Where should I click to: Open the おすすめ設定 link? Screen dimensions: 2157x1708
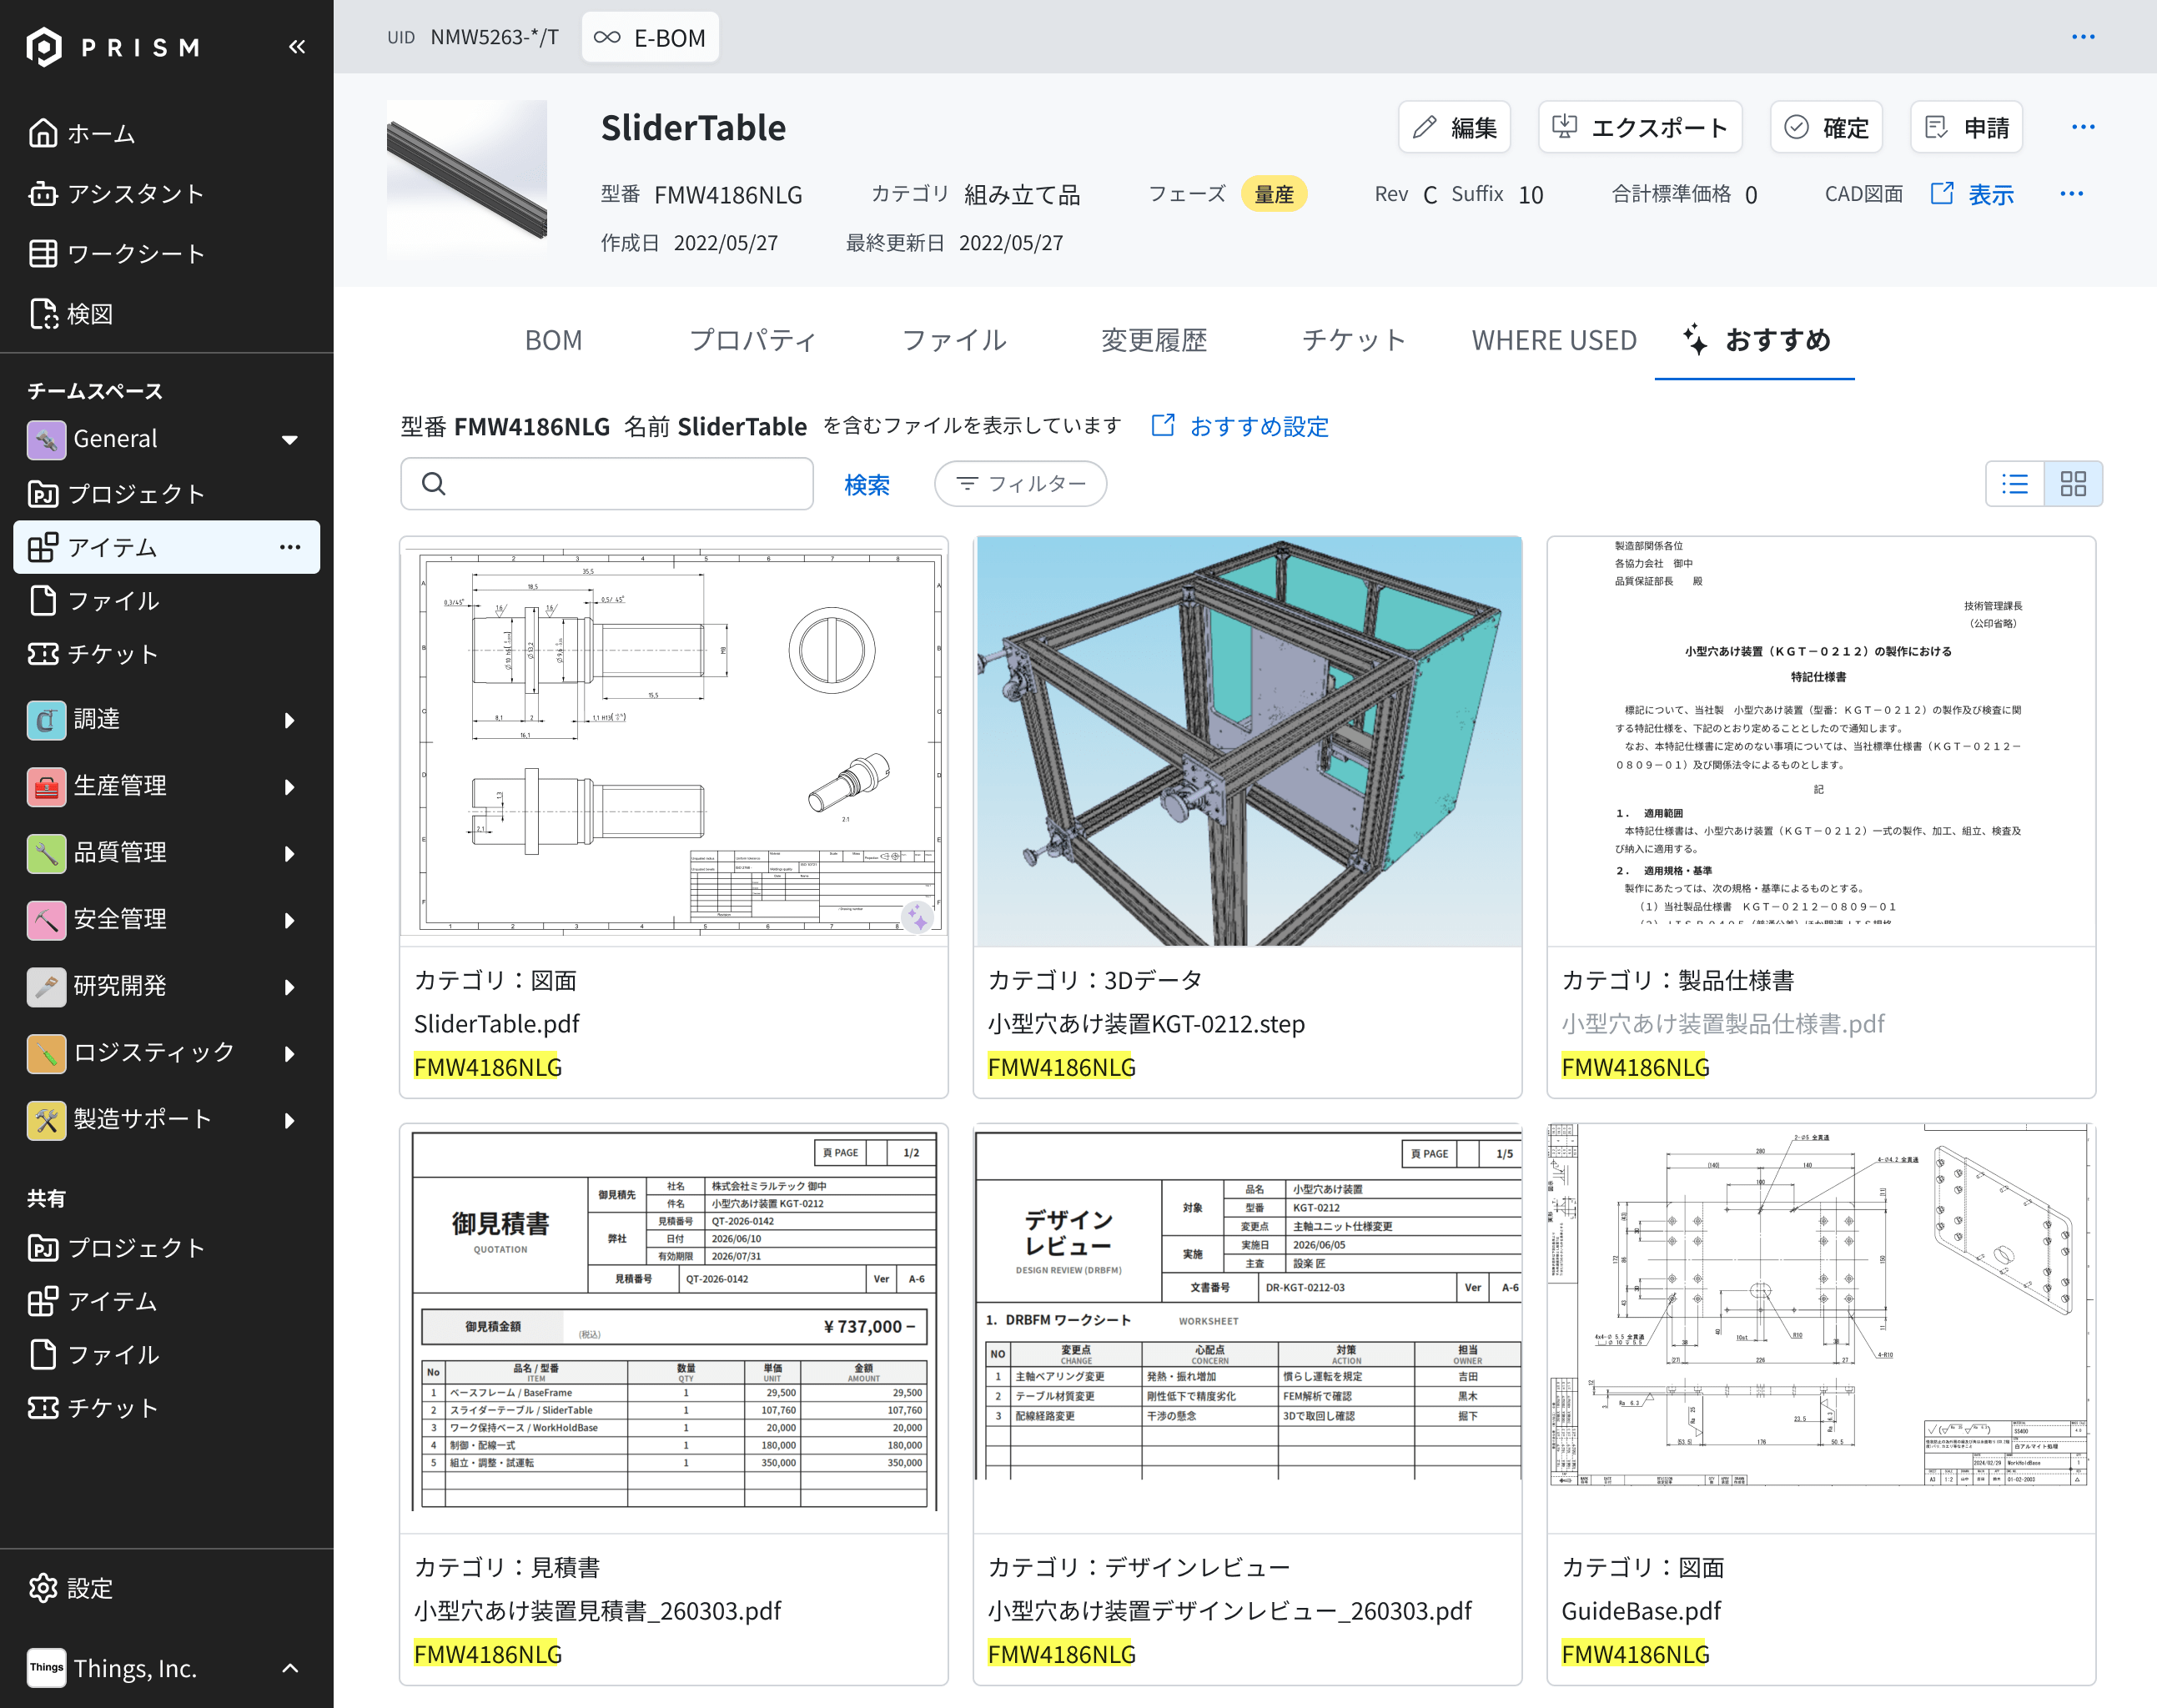(1240, 426)
